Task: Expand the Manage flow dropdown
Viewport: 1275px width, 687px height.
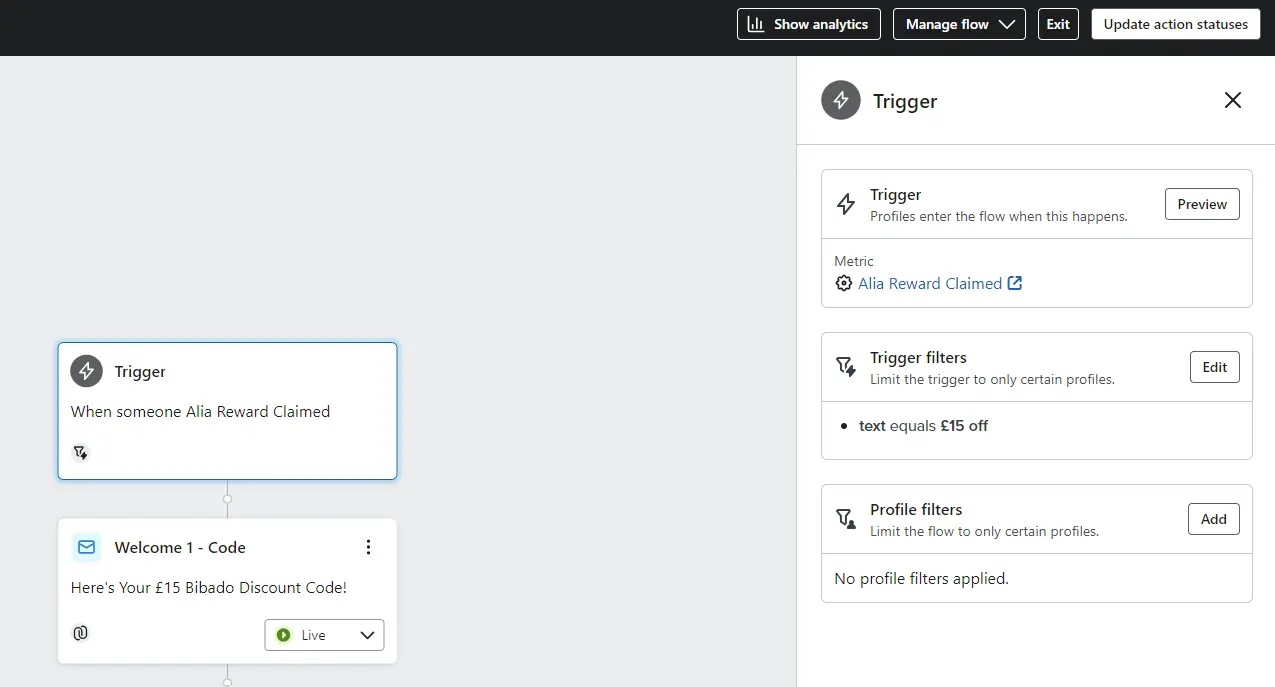Action: coord(959,24)
